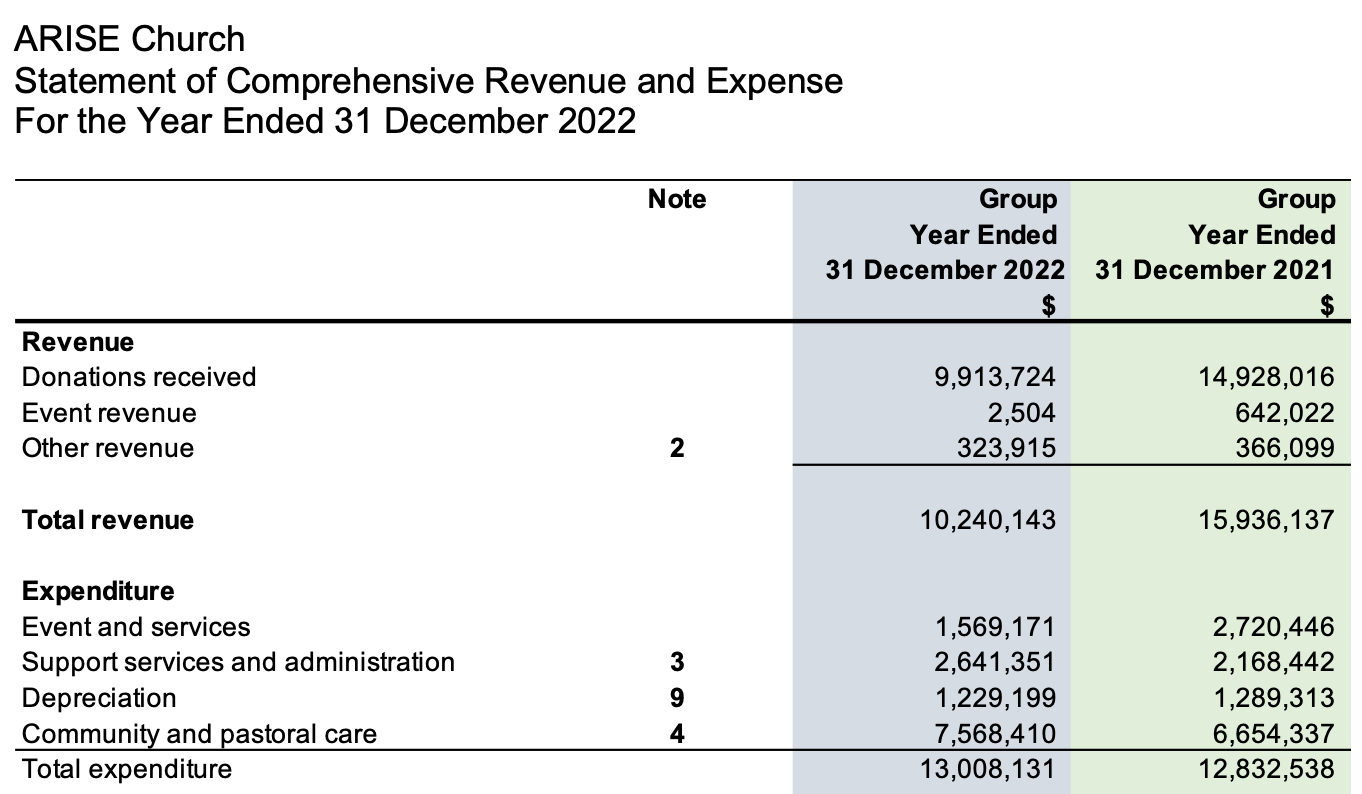
Task: Select the 'Event and services' row label
Action: (136, 627)
